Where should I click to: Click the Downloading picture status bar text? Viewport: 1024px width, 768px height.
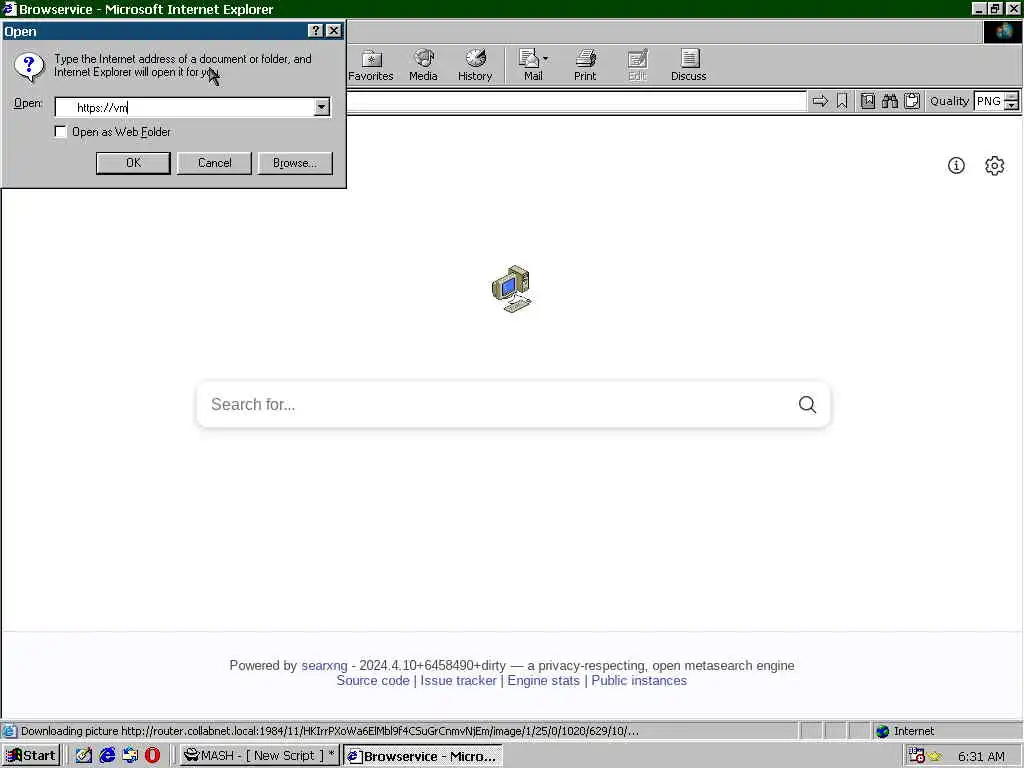pyautogui.click(x=330, y=731)
